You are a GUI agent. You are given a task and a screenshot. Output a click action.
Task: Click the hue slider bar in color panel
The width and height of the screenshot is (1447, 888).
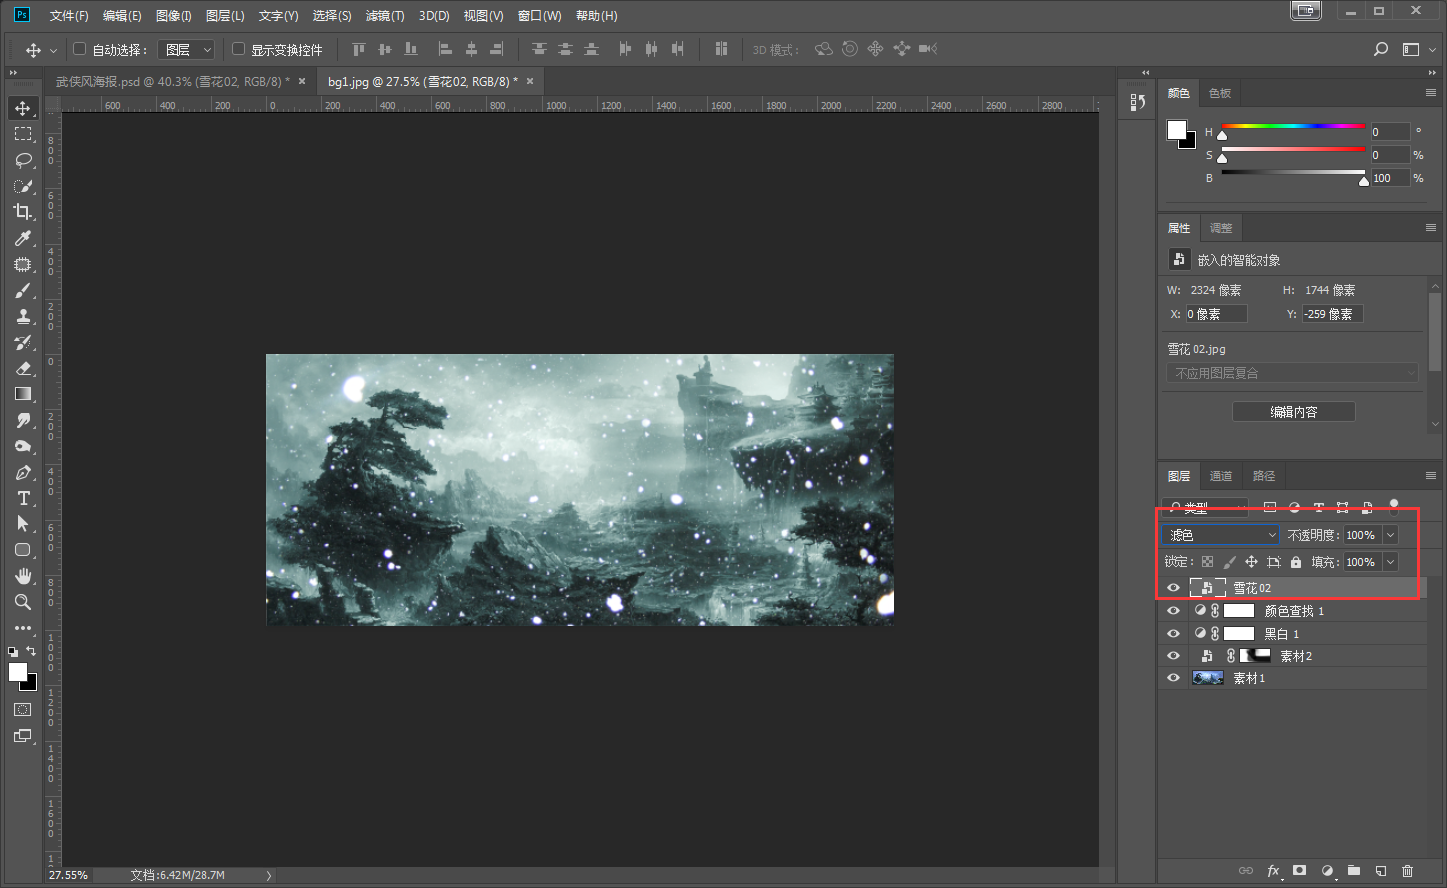1293,126
